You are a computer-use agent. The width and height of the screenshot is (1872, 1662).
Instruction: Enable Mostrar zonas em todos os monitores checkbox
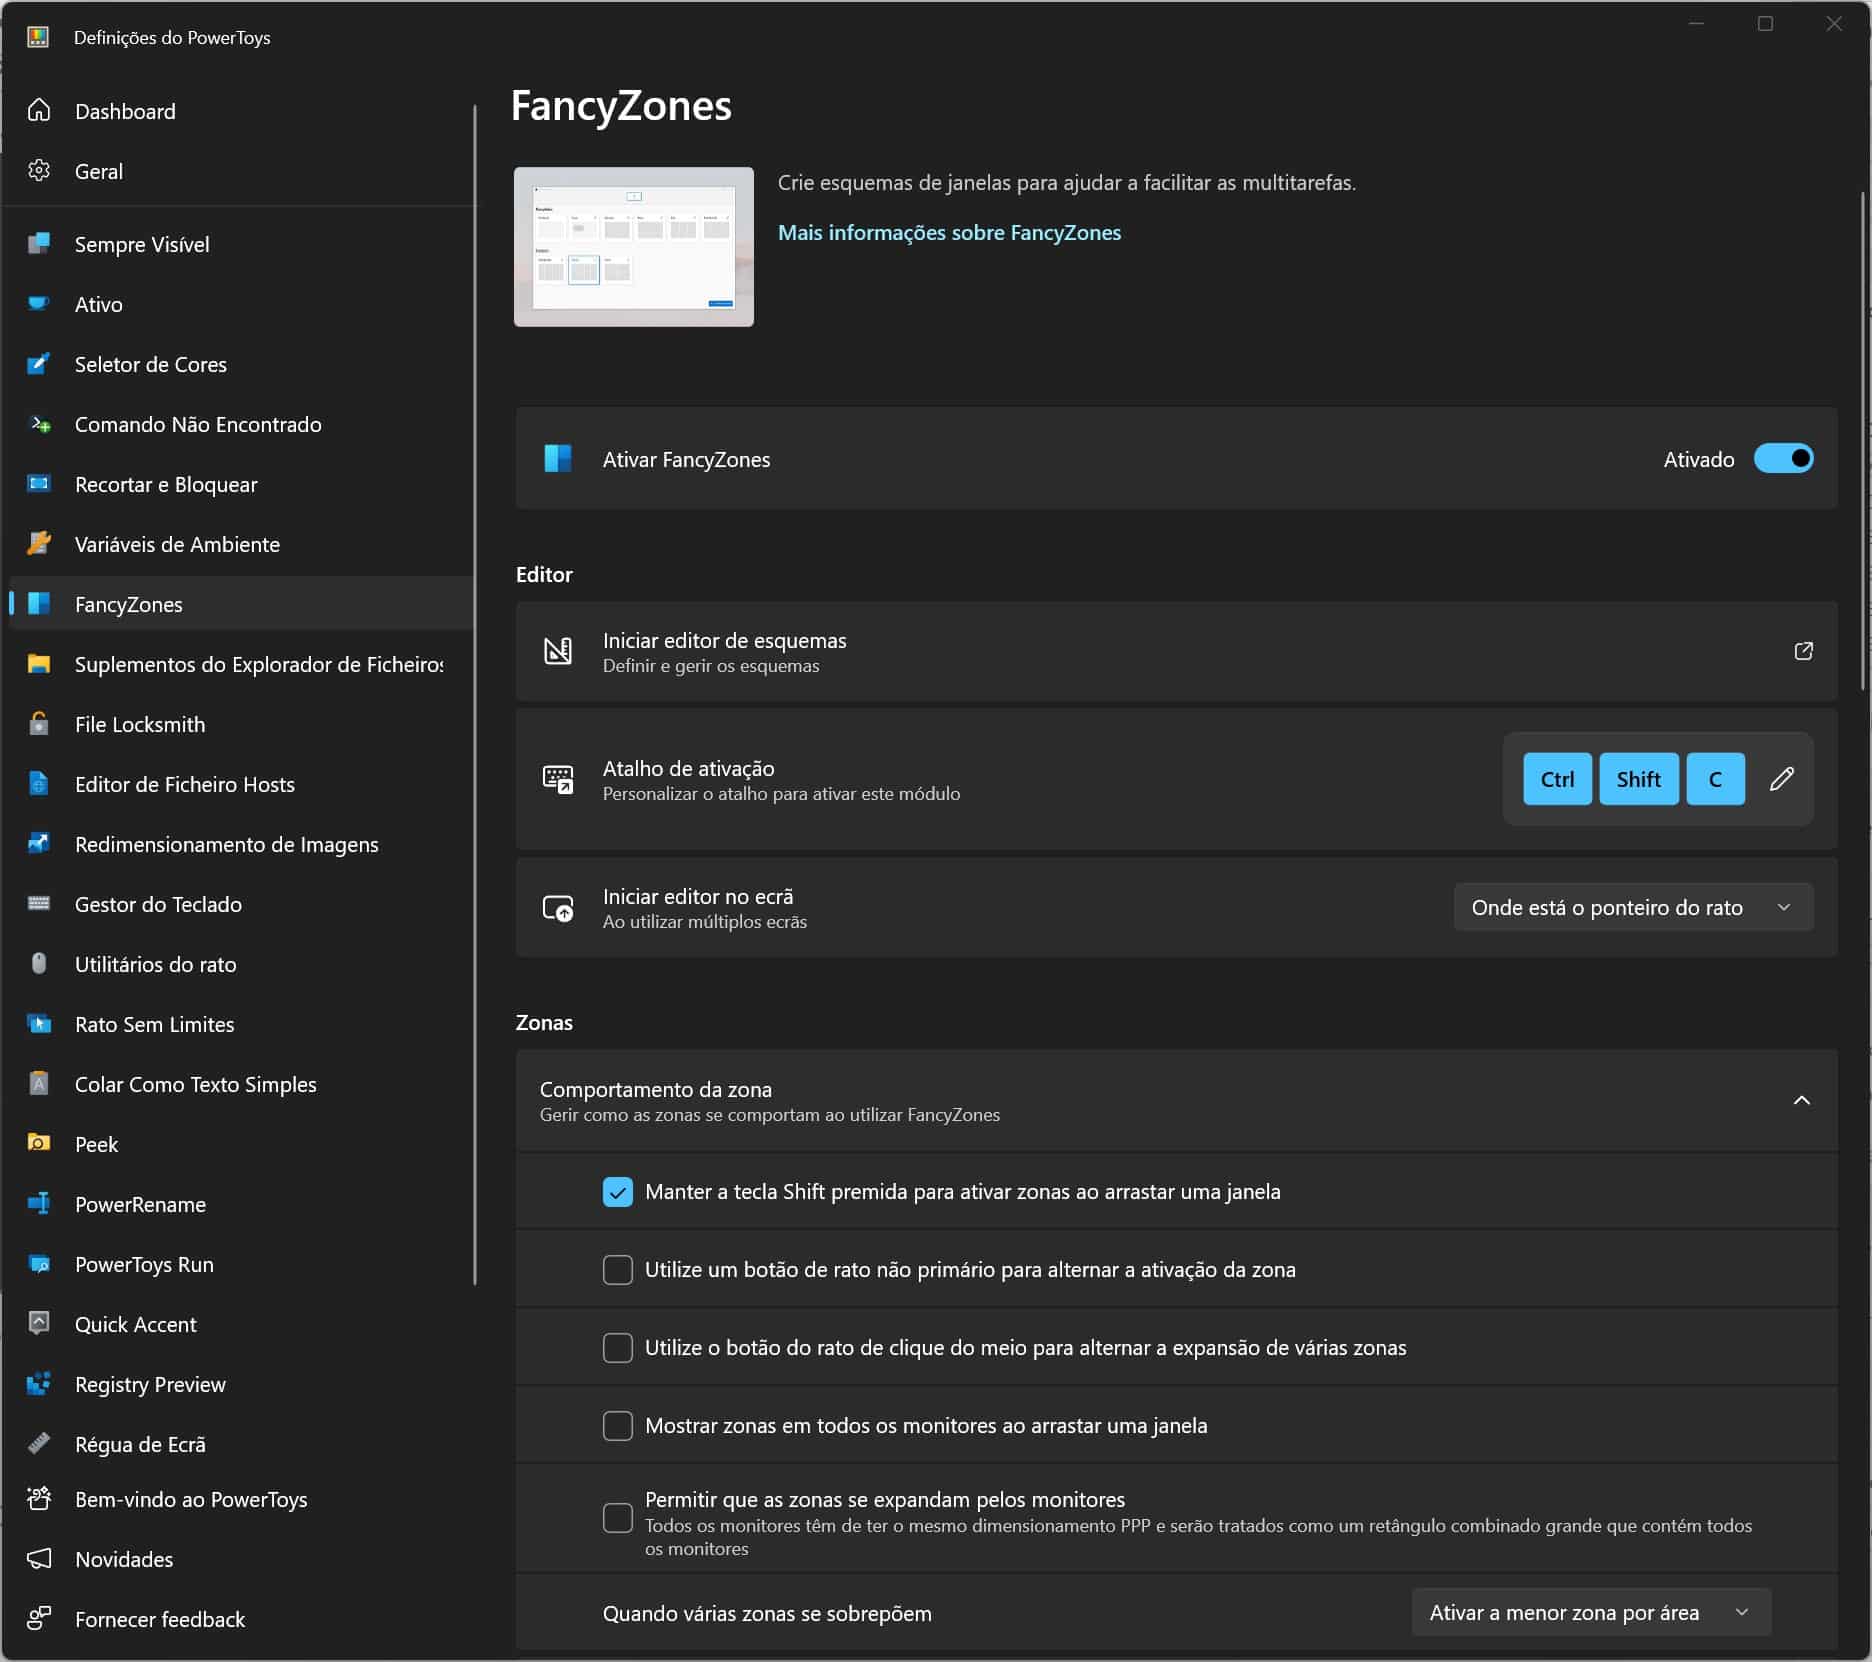pyautogui.click(x=618, y=1426)
